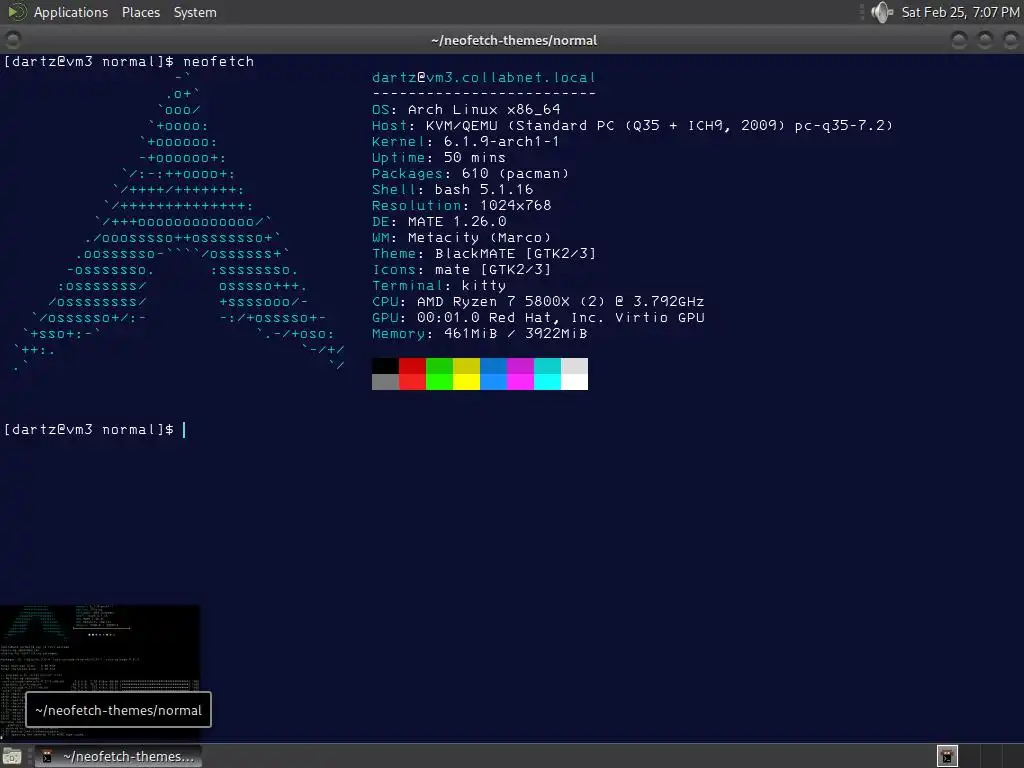Click the dark cyan swatch in top color row
This screenshot has height=768, width=1024.
(x=547, y=366)
